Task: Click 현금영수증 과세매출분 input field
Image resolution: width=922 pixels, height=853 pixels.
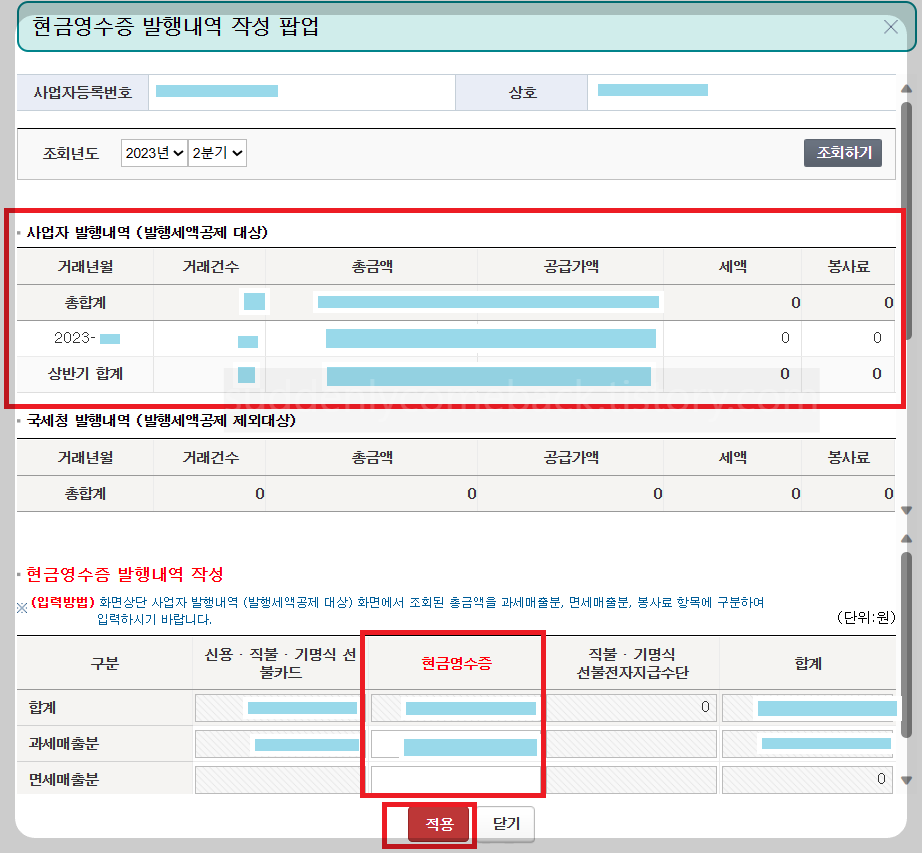Action: pos(455,744)
